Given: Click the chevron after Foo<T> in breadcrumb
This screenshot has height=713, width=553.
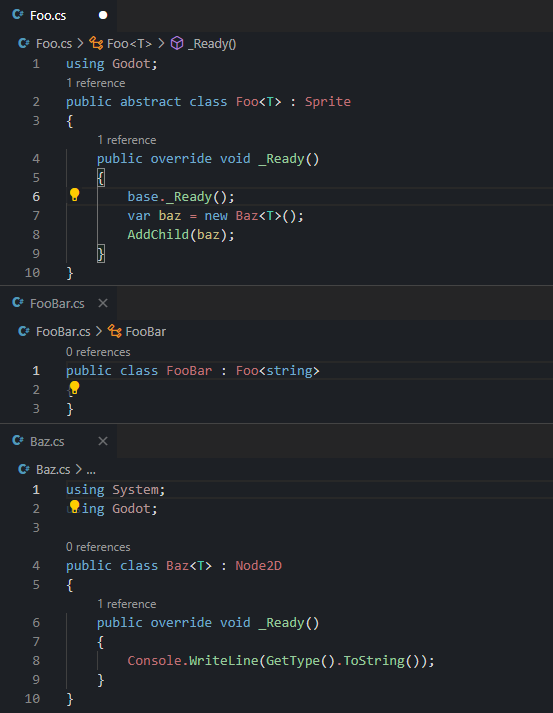Looking at the screenshot, I should pos(161,44).
